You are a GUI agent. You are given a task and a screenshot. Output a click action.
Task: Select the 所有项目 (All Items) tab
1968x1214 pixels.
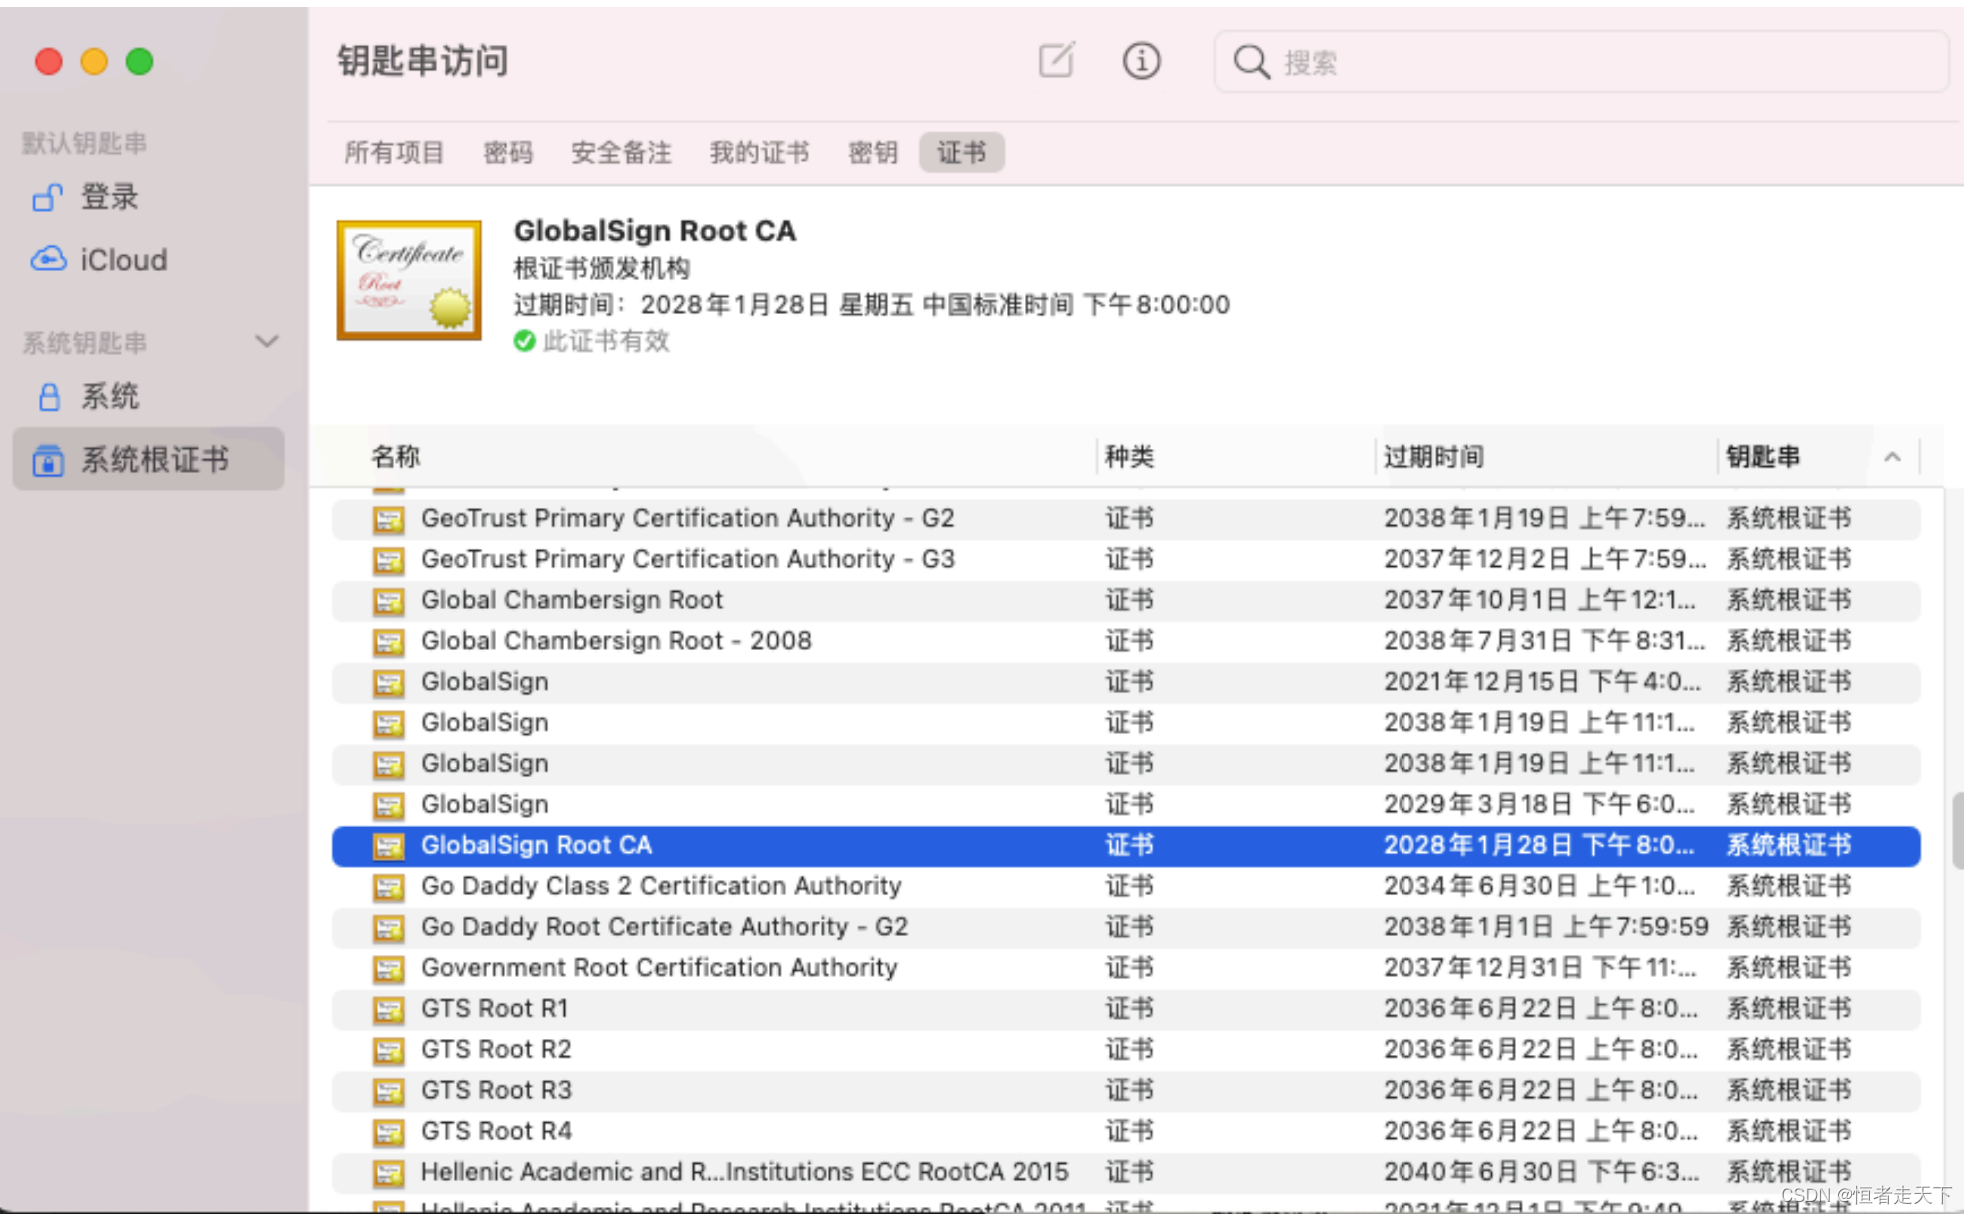pyautogui.click(x=396, y=152)
